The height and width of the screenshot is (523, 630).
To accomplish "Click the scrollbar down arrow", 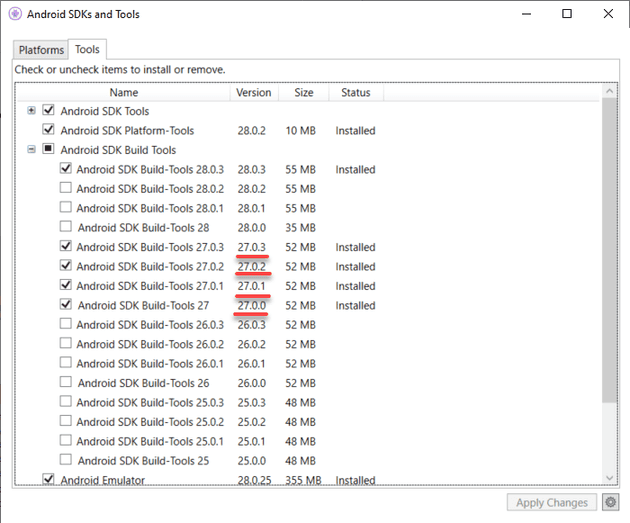I will [610, 478].
